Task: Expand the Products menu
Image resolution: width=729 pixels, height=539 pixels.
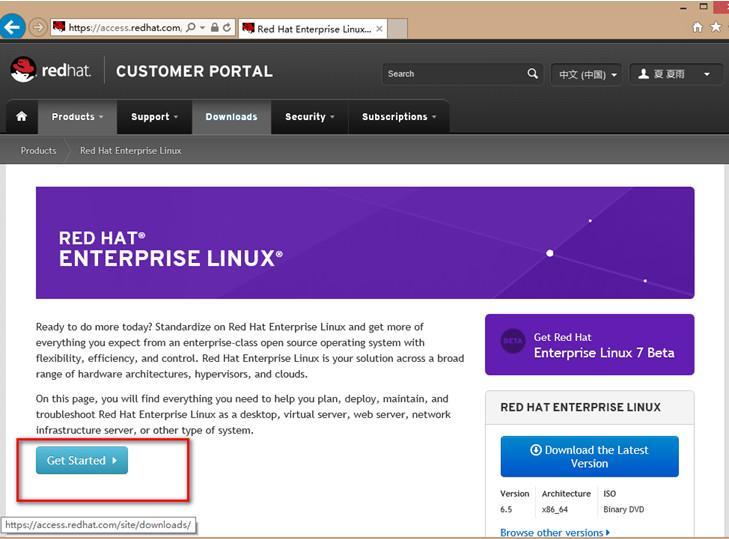Action: [x=77, y=117]
